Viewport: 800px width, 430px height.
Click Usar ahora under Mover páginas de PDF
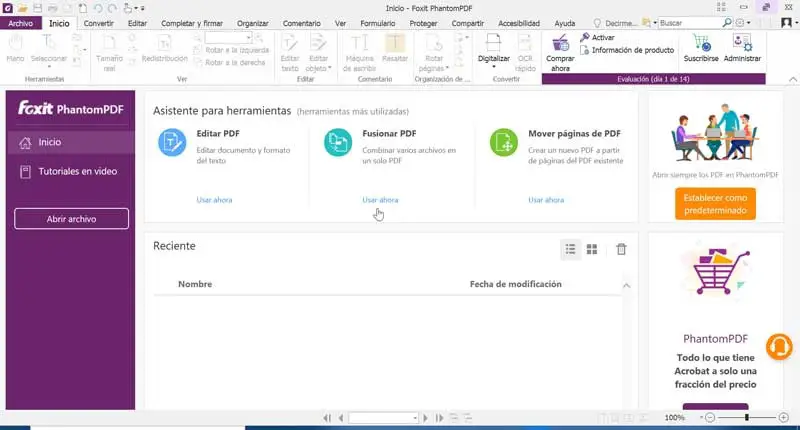pyautogui.click(x=546, y=200)
